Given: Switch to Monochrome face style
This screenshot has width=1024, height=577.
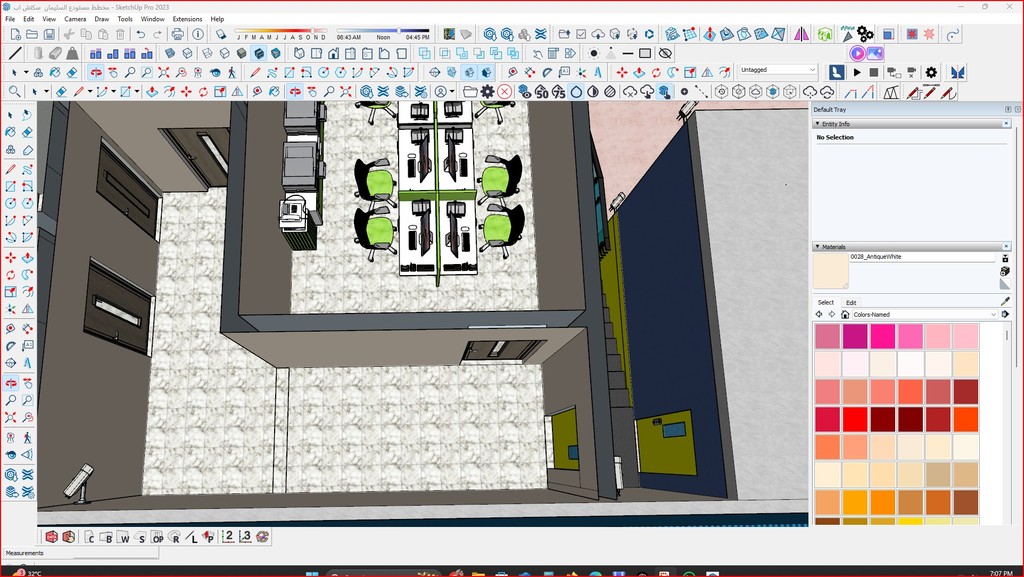Looking at the screenshot, I should click(x=276, y=54).
